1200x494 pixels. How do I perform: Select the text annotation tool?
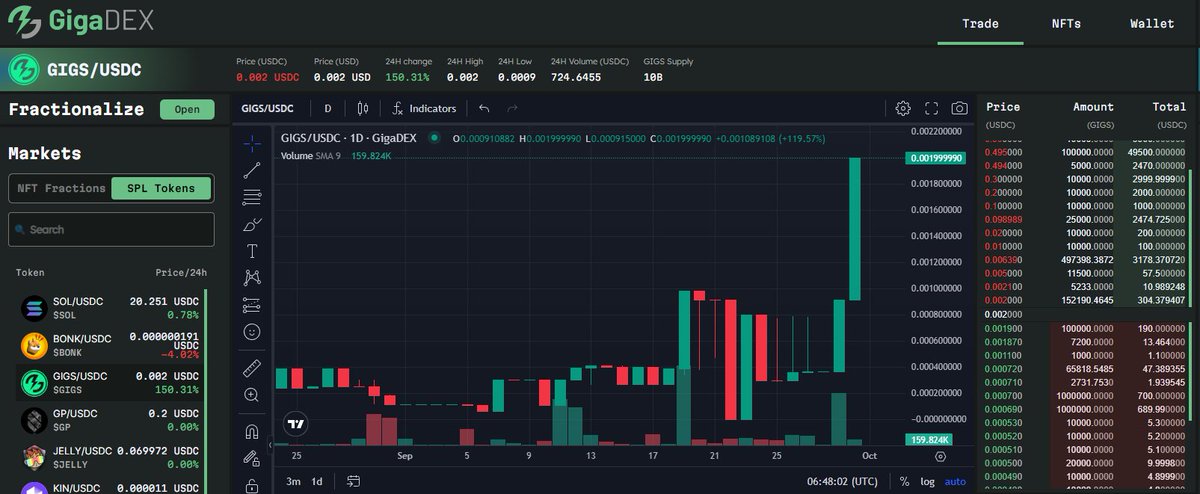[x=252, y=251]
